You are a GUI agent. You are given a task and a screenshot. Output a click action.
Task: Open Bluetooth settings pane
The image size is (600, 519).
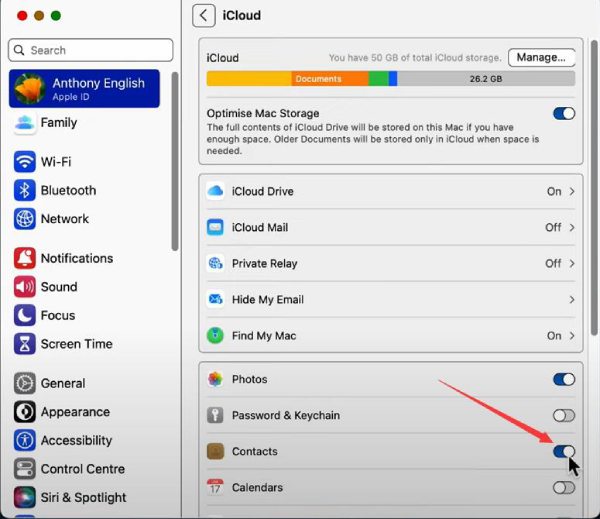tap(84, 190)
